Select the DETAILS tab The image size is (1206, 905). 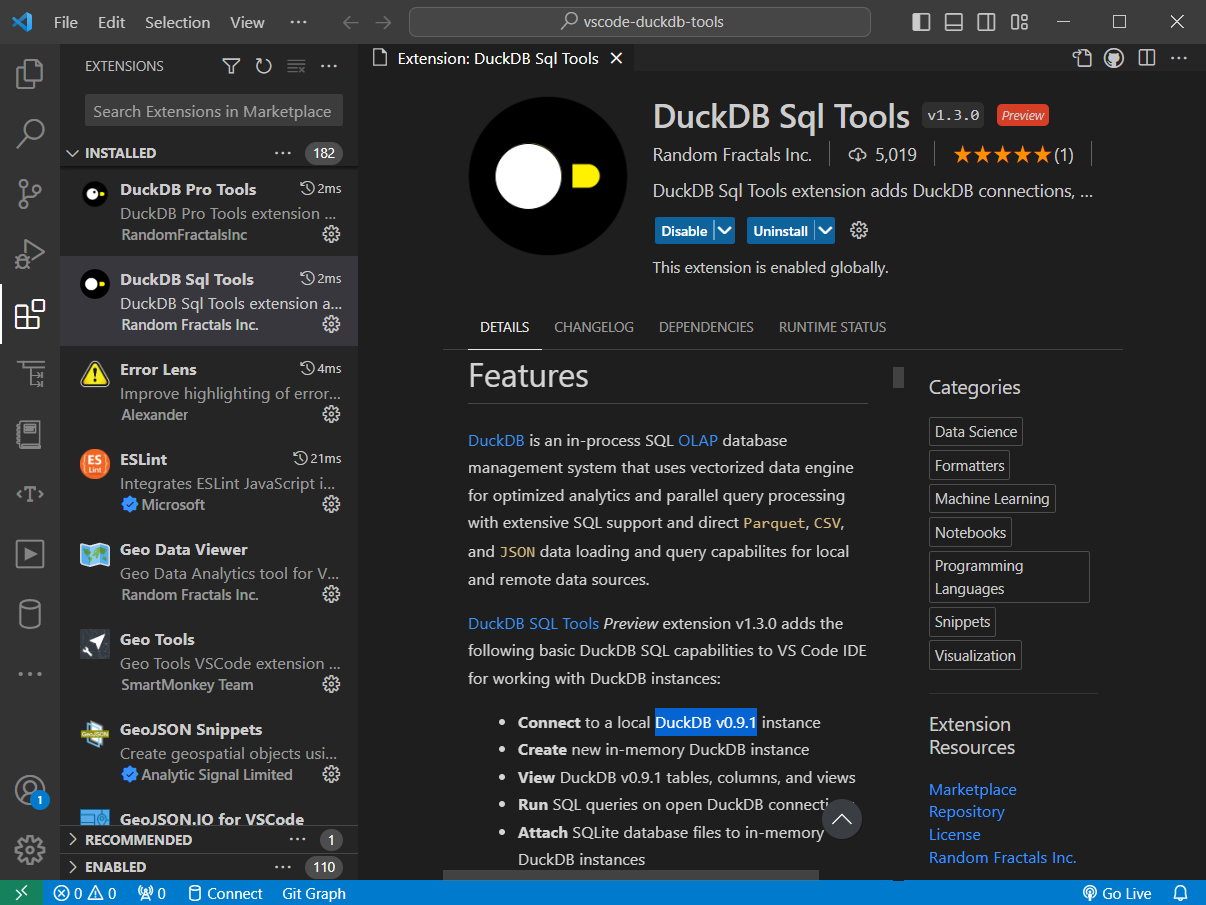click(505, 327)
